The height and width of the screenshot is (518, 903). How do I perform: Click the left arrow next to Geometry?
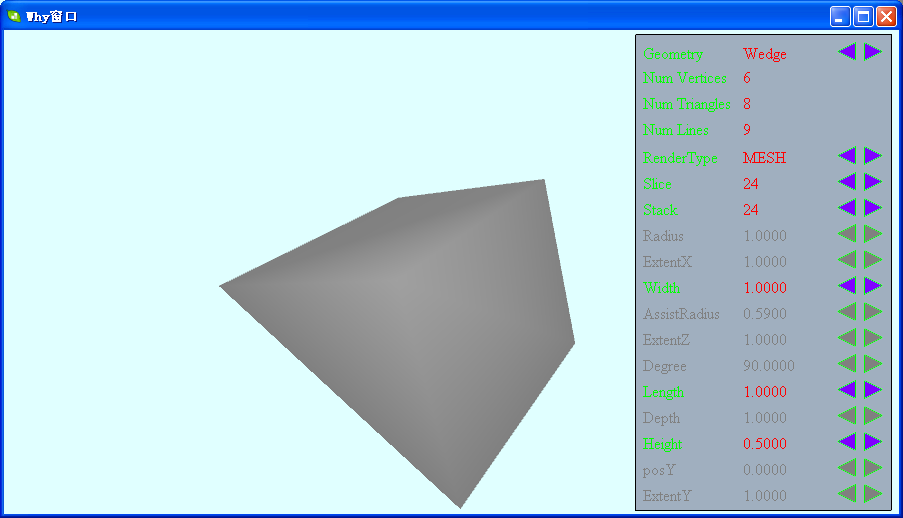click(847, 52)
